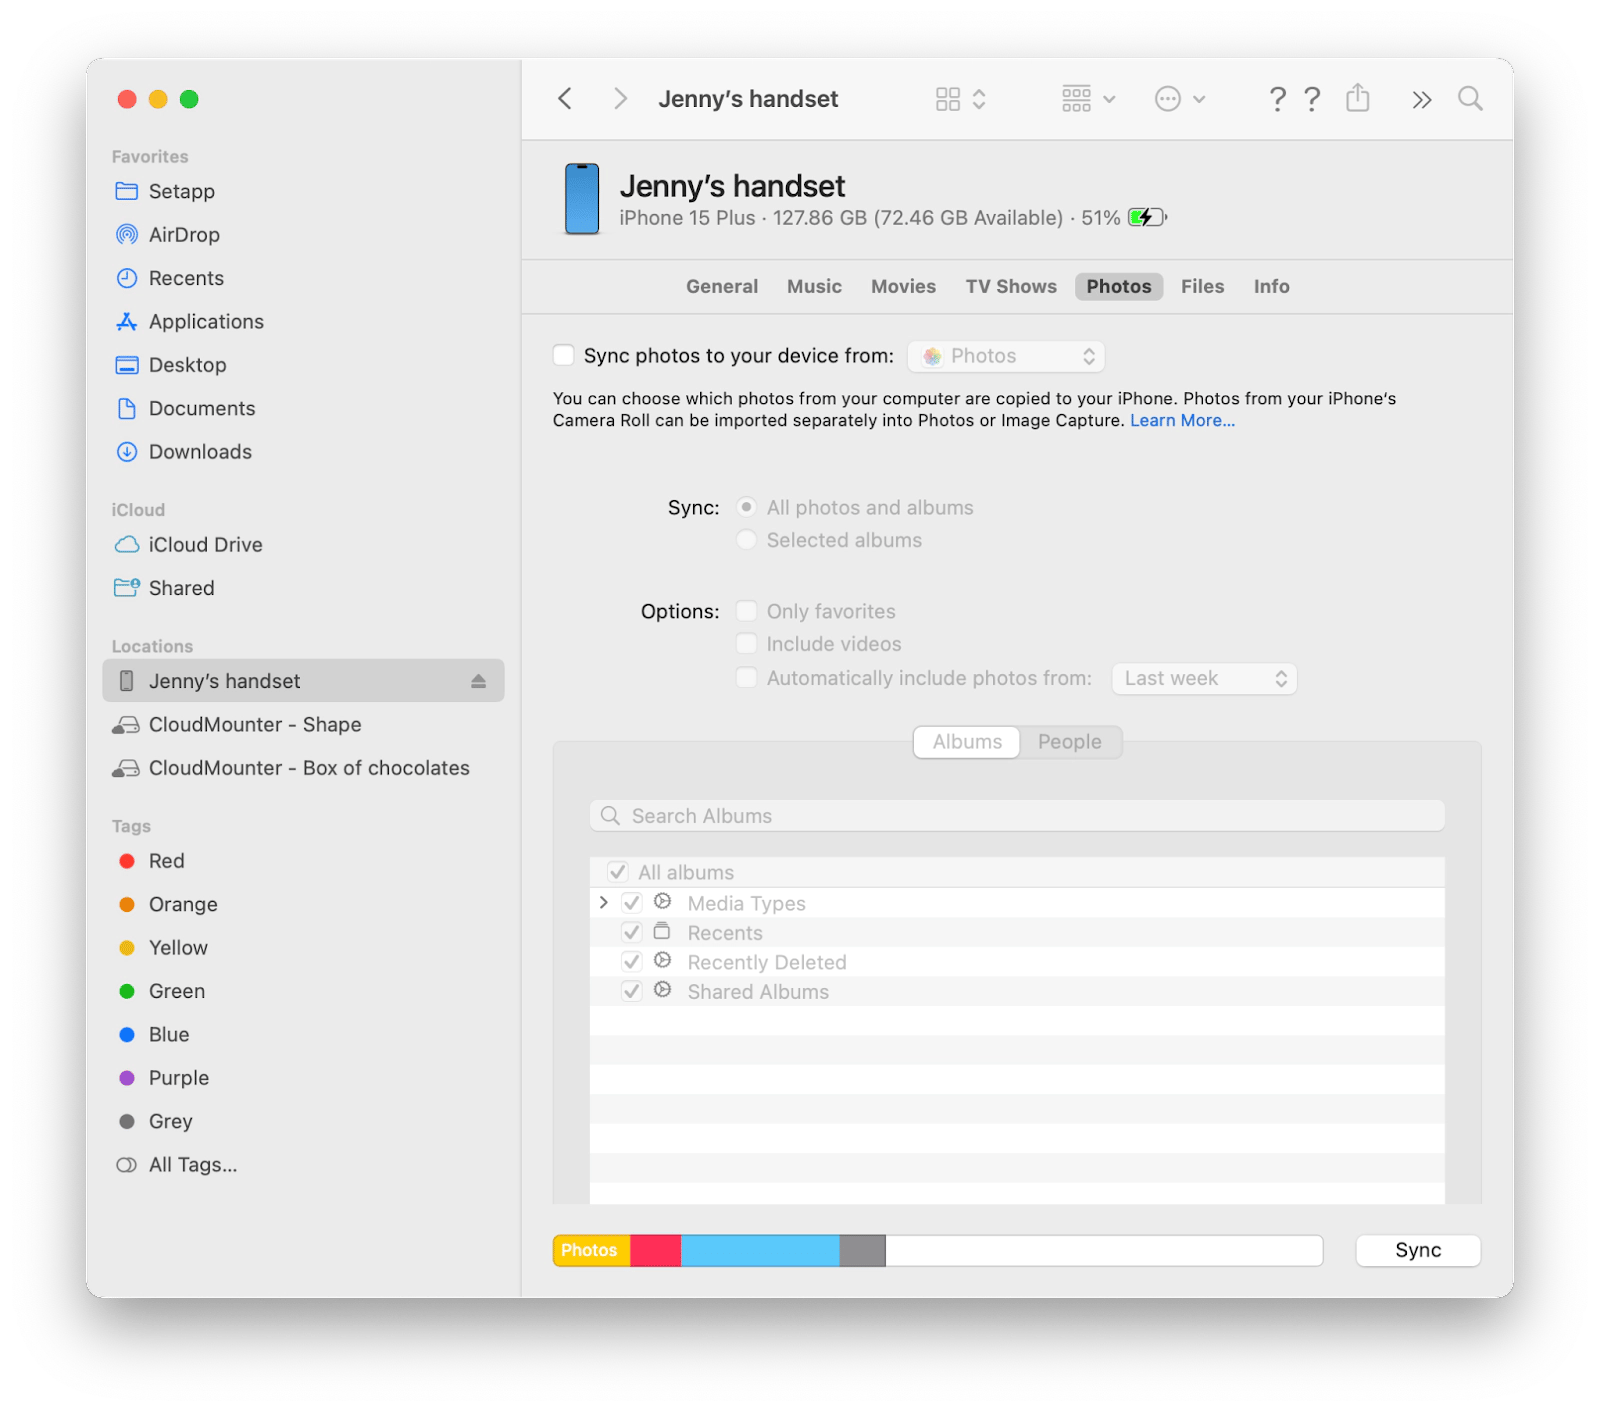Select Selected albums radio
Image resolution: width=1600 pixels, height=1412 pixels.
click(x=746, y=540)
